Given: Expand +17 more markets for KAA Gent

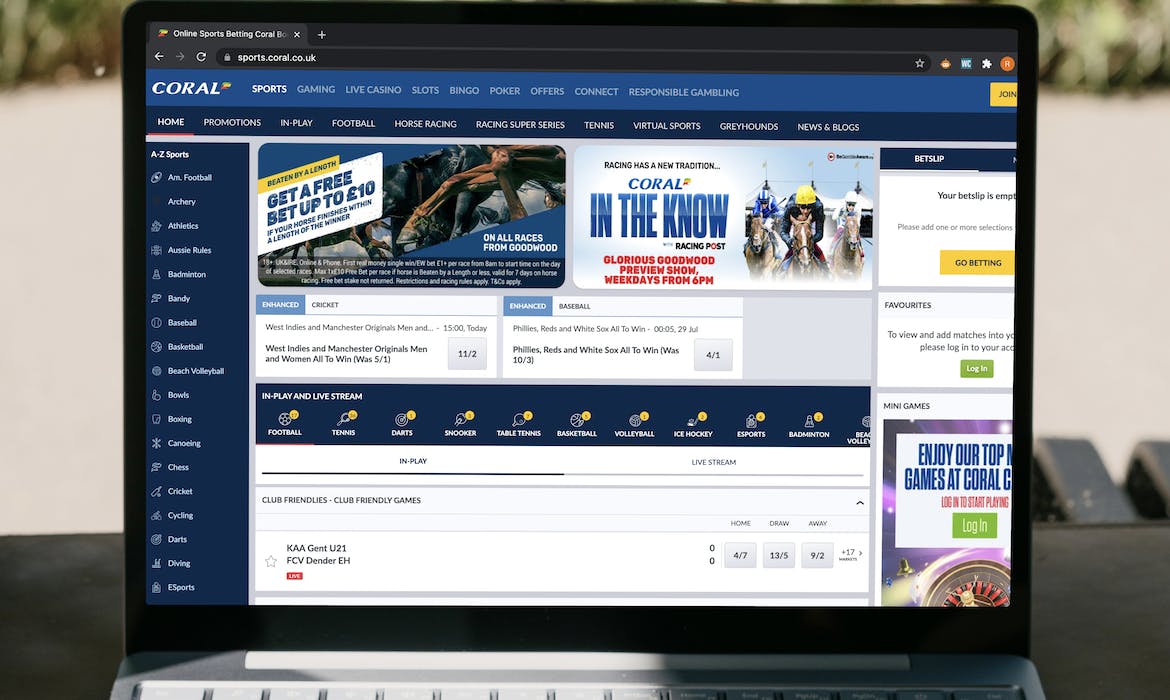Looking at the screenshot, I should coord(851,554).
